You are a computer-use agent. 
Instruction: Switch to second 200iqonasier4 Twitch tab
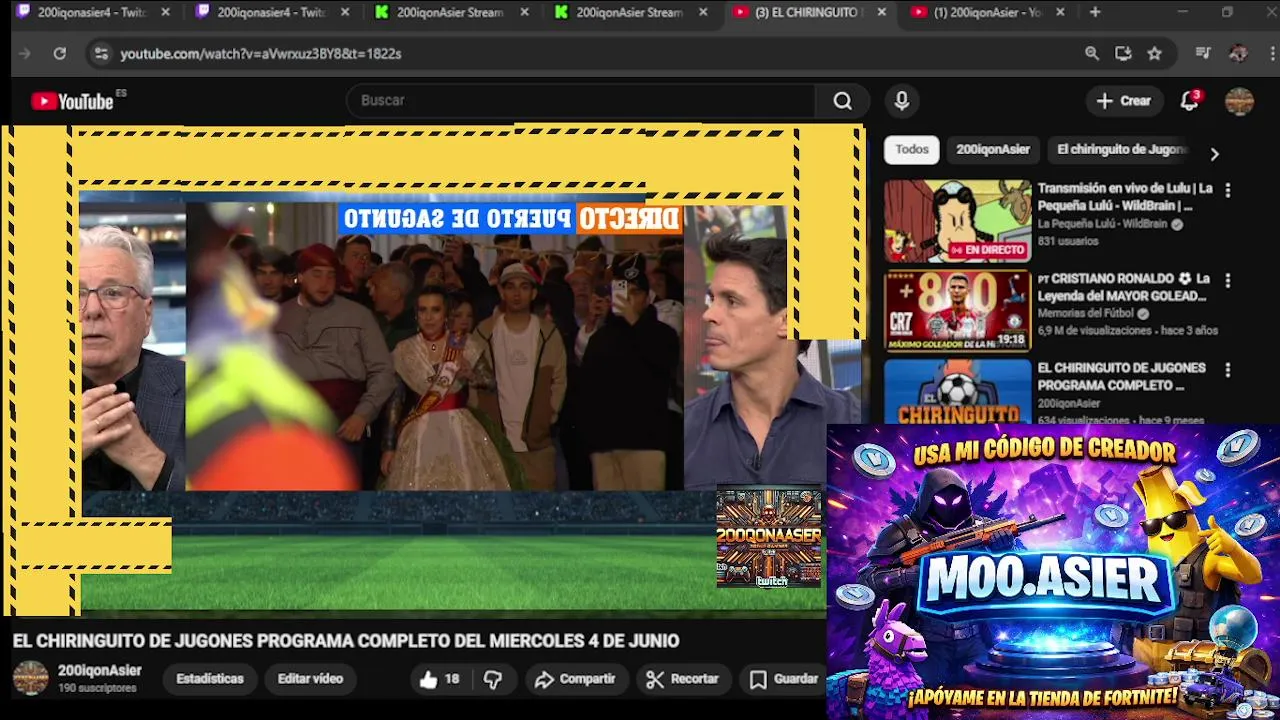272,12
